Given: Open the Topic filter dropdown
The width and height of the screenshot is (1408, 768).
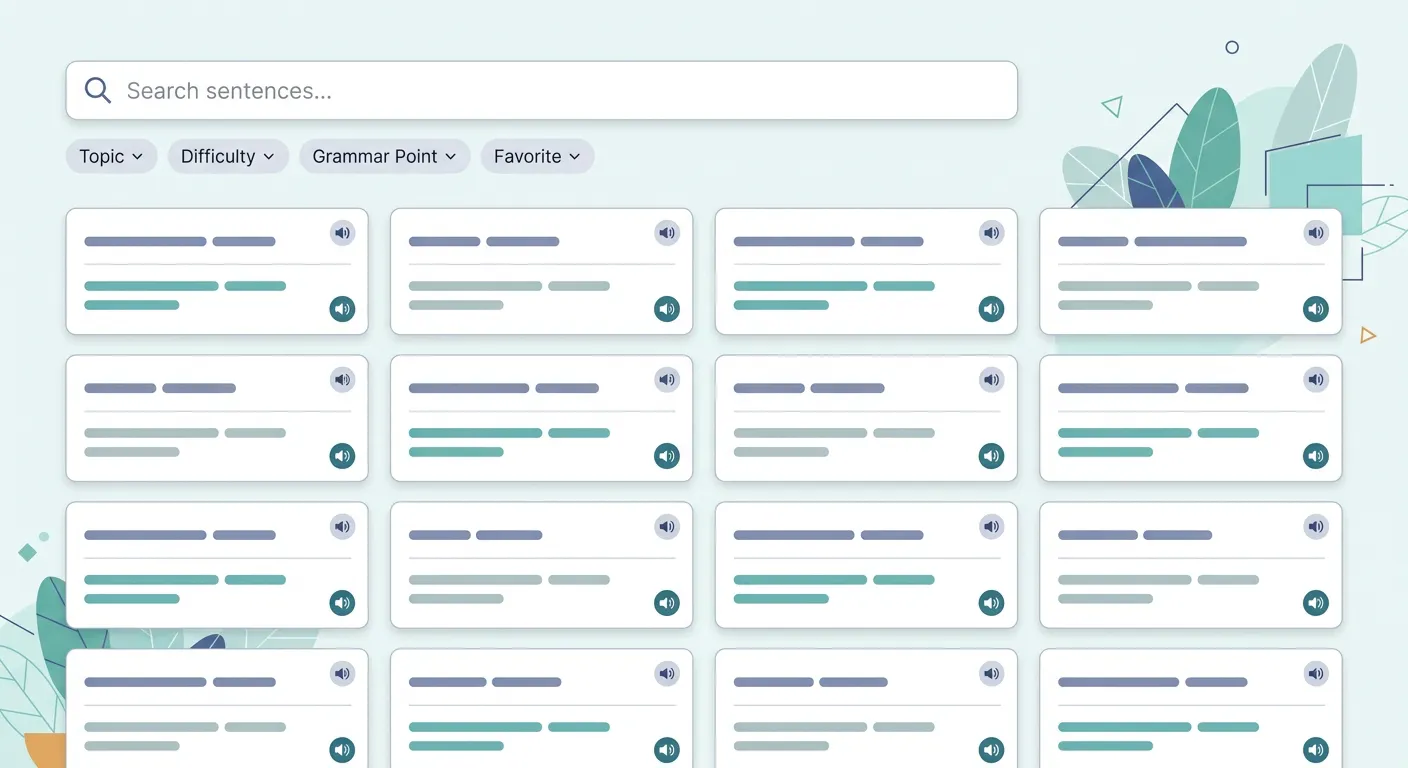Looking at the screenshot, I should [111, 156].
